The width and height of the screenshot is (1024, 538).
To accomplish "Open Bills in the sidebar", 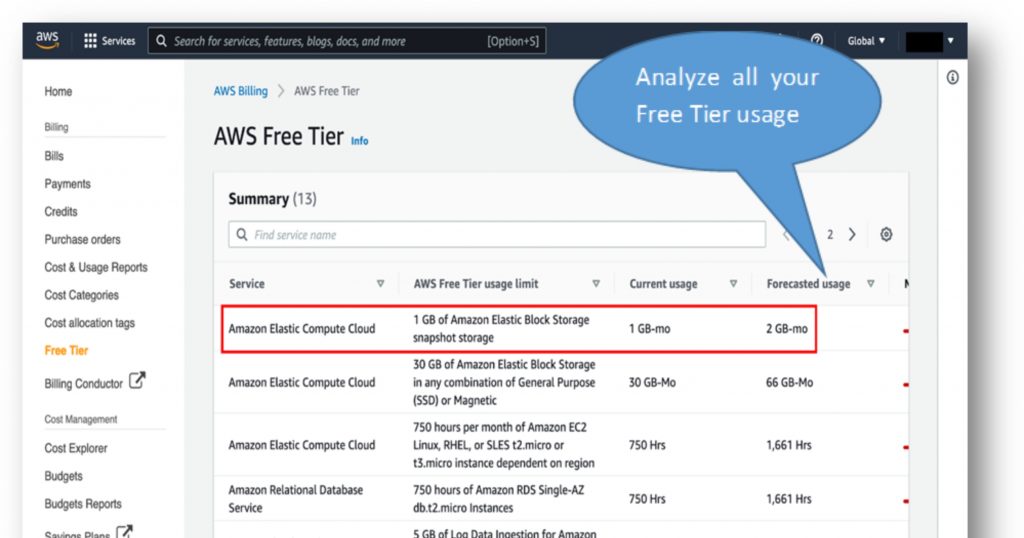I will point(54,156).
